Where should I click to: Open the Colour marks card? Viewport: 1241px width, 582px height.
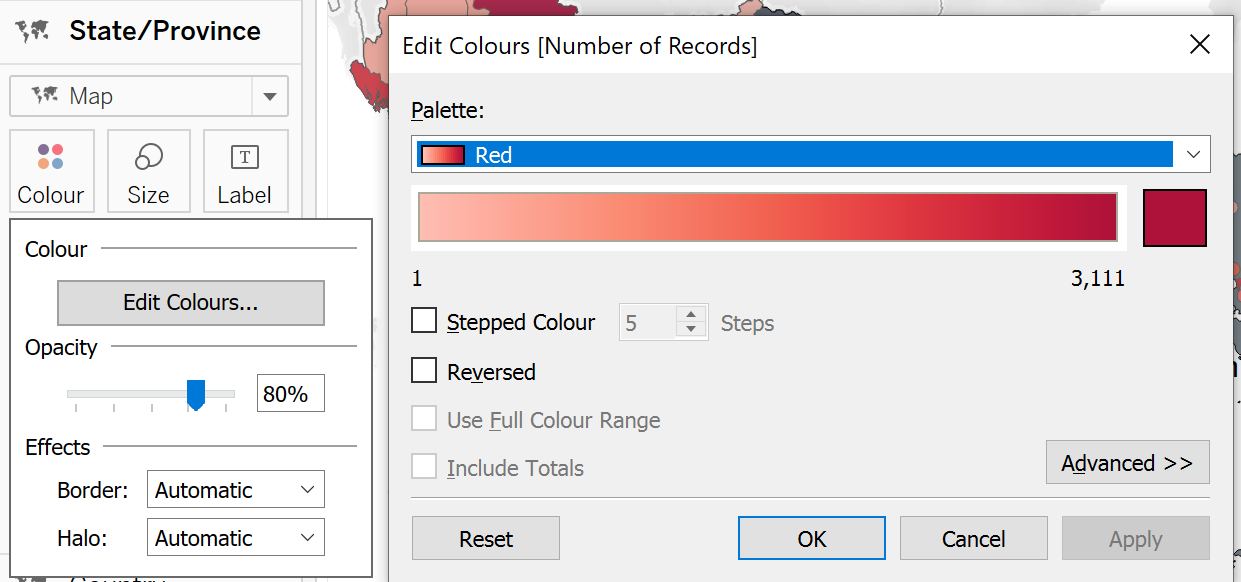[51, 171]
